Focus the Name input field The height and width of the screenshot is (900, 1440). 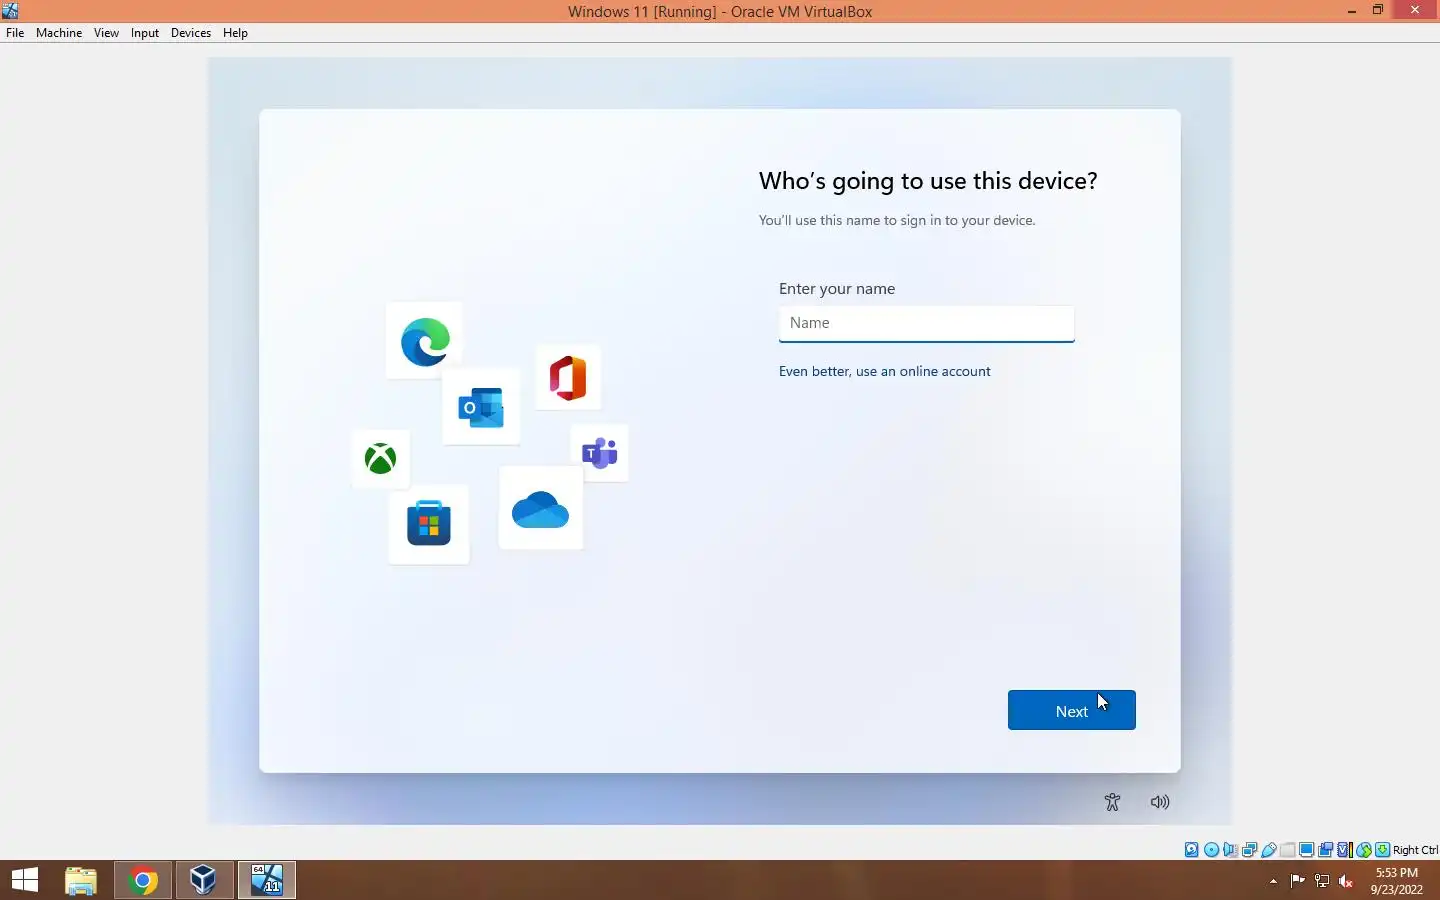[926, 323]
